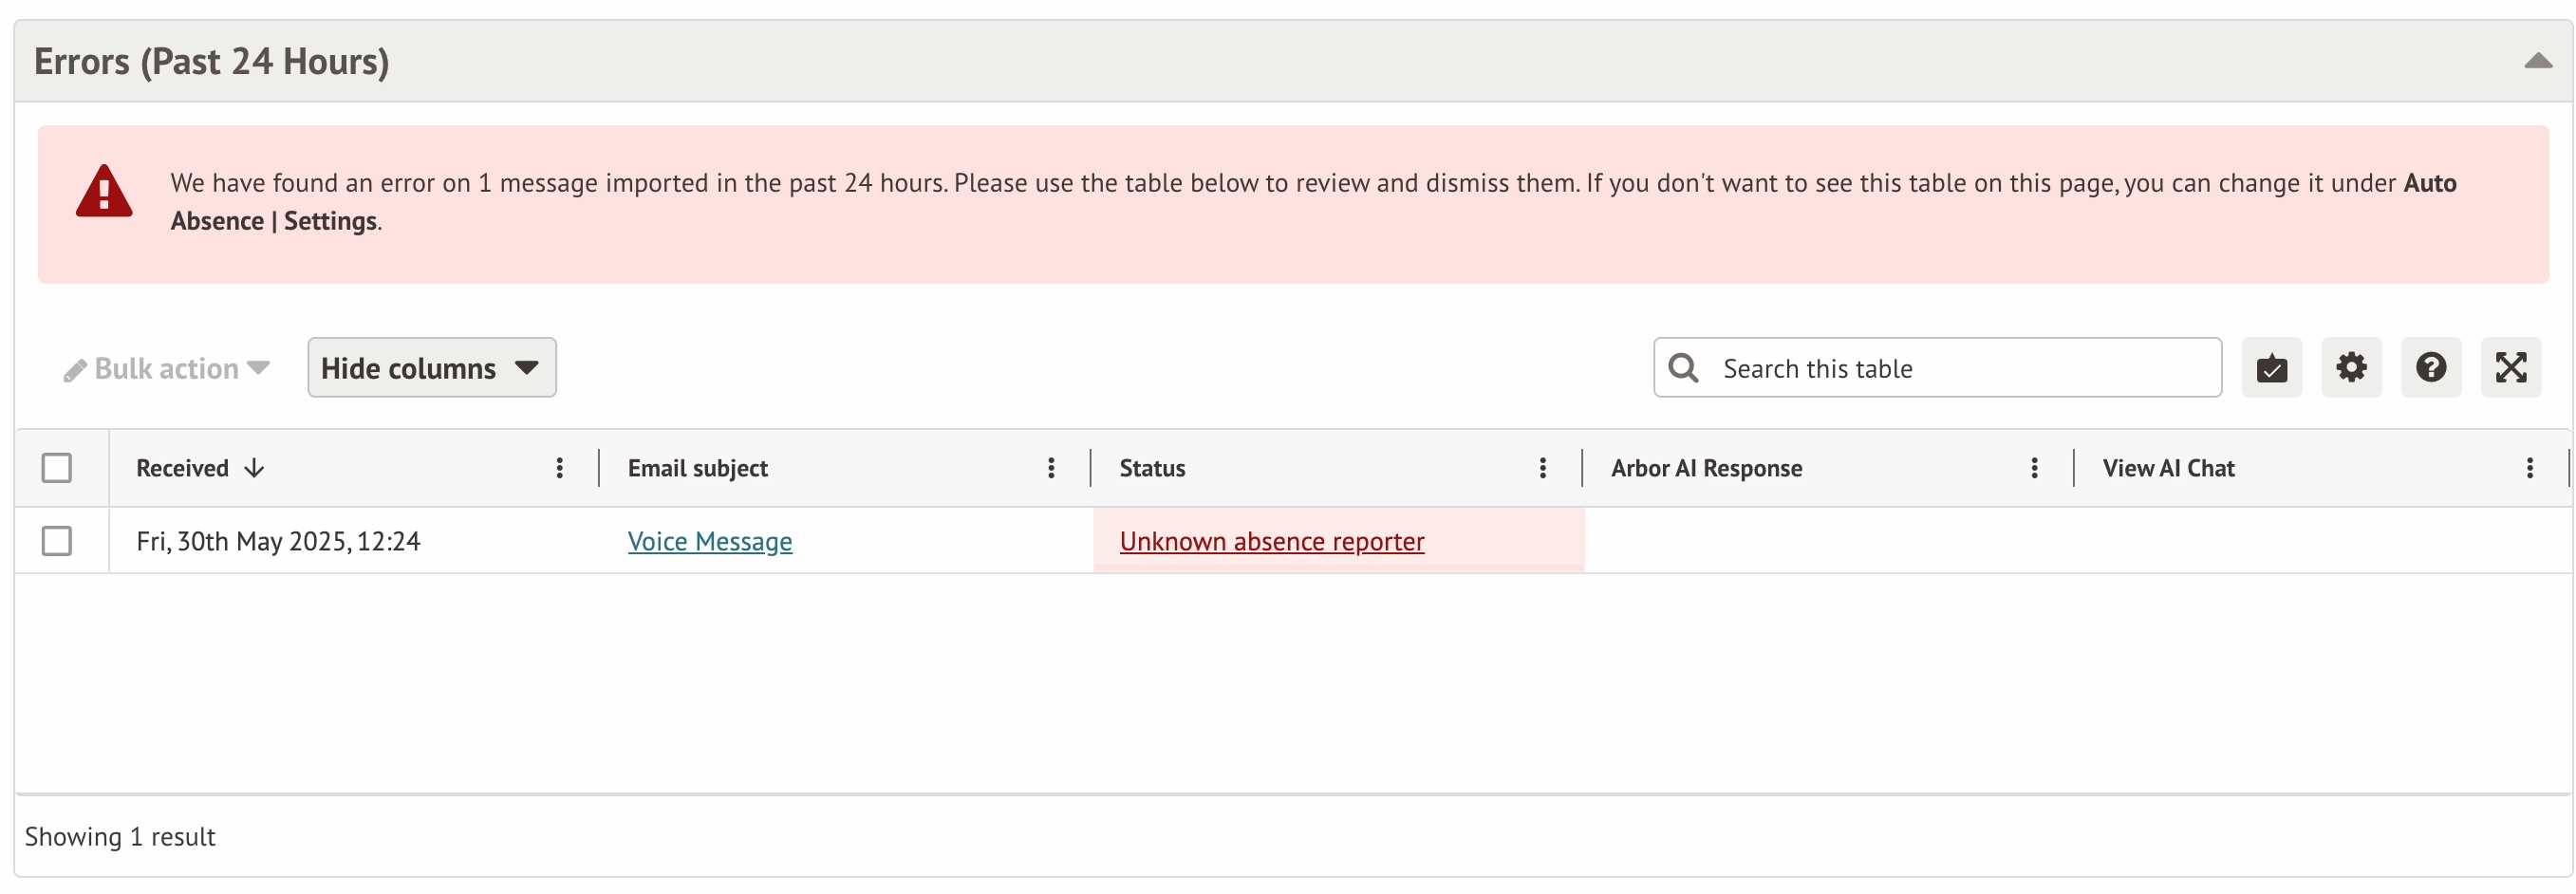Click Unknown absence reporter status link
This screenshot has width=2576, height=894.
(1271, 541)
